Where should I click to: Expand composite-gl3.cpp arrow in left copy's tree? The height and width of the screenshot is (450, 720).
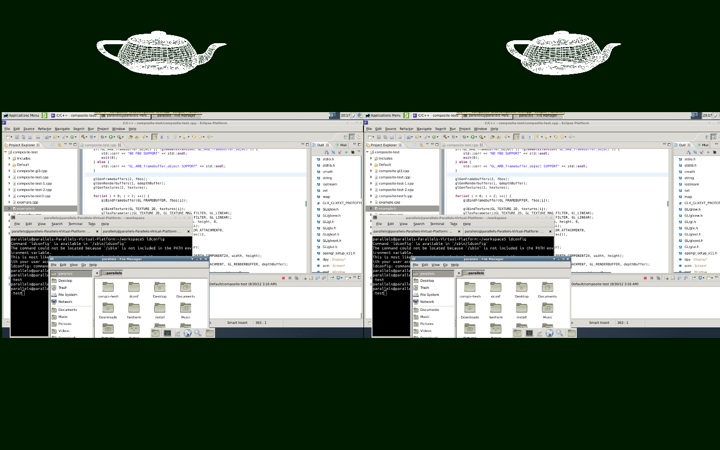pos(9,171)
